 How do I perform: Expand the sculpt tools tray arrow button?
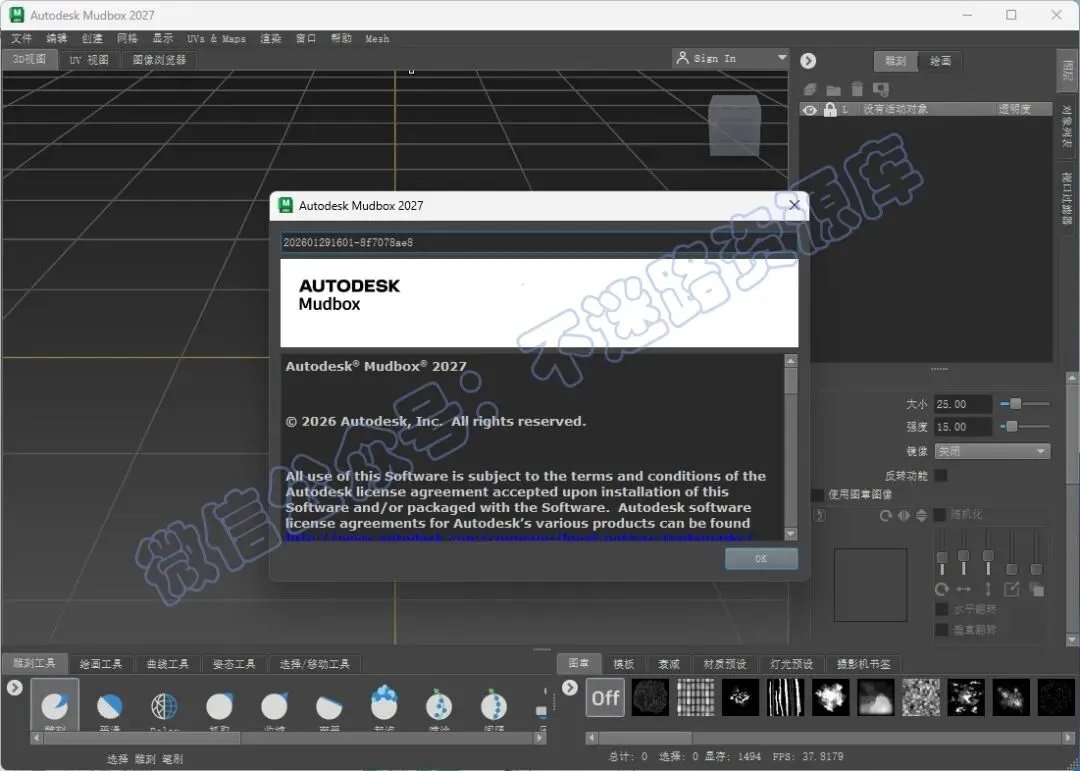[14, 687]
